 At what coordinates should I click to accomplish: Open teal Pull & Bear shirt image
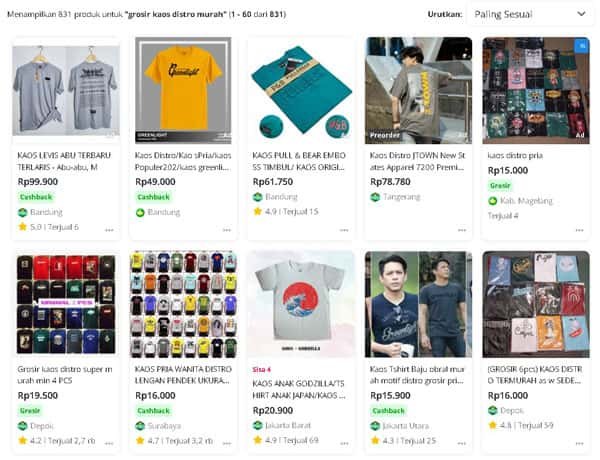[301, 91]
